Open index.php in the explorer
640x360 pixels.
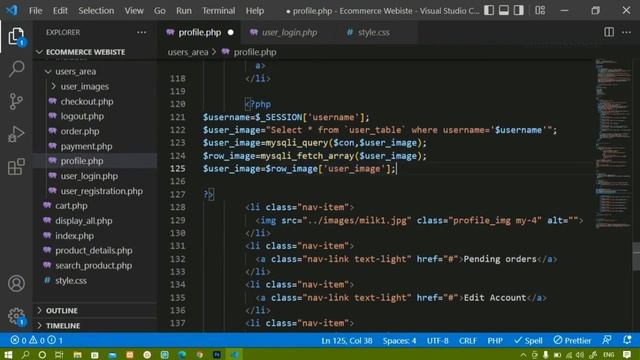click(x=74, y=236)
